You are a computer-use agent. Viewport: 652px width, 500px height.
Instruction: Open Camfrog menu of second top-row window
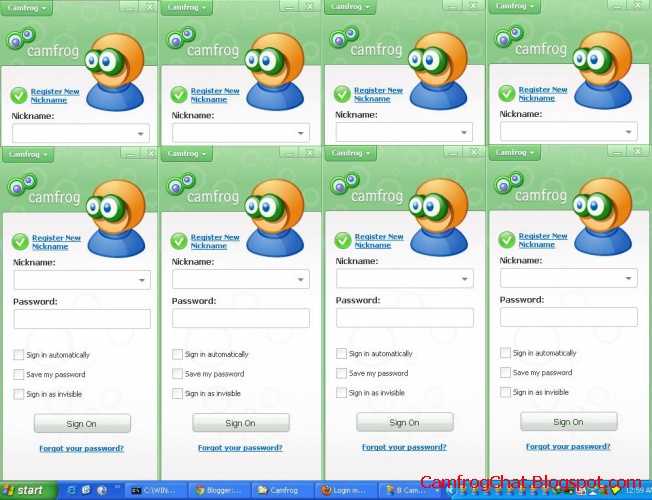187,7
